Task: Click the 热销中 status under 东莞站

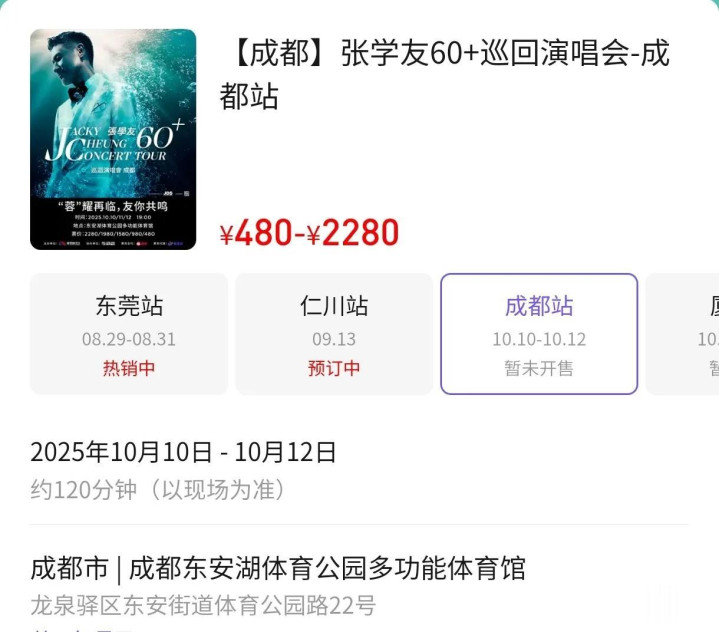Action: (x=129, y=368)
